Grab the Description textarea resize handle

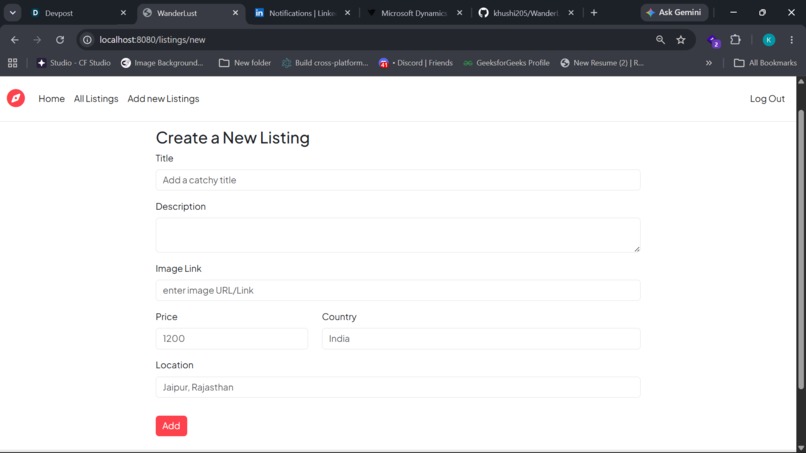[637, 249]
